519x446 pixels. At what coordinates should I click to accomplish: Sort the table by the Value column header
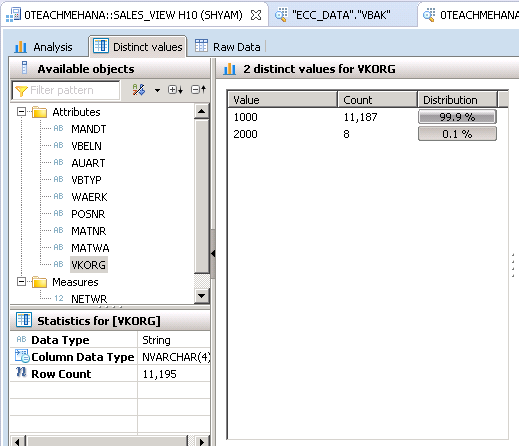[x=283, y=100]
